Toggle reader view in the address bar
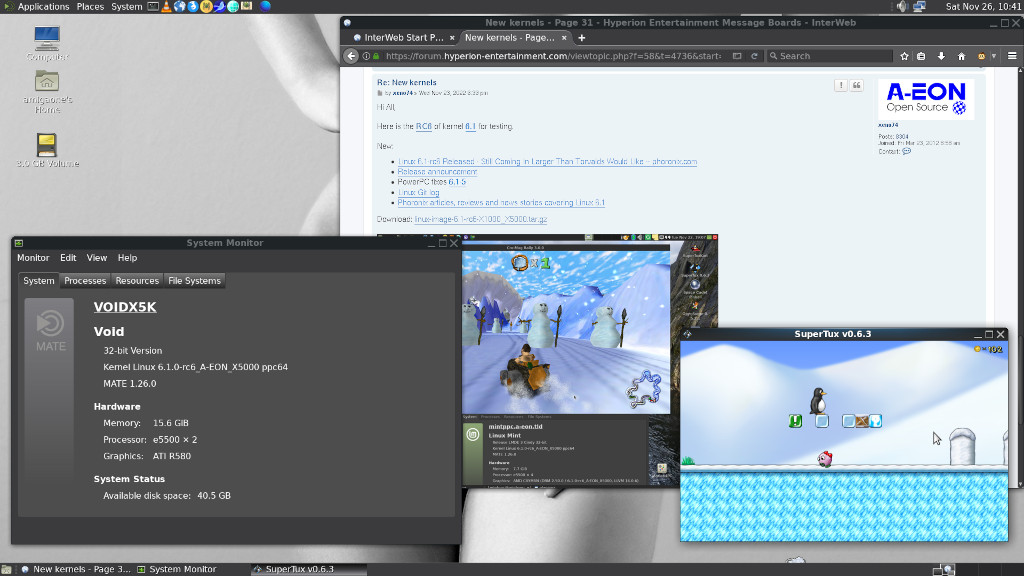This screenshot has width=1024, height=576. (x=737, y=56)
